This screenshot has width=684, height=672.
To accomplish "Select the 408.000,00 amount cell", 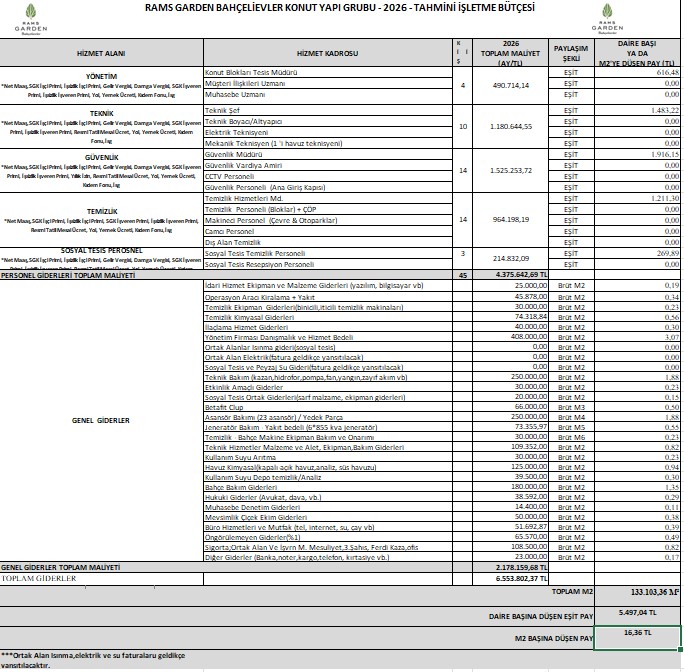I will click(510, 337).
